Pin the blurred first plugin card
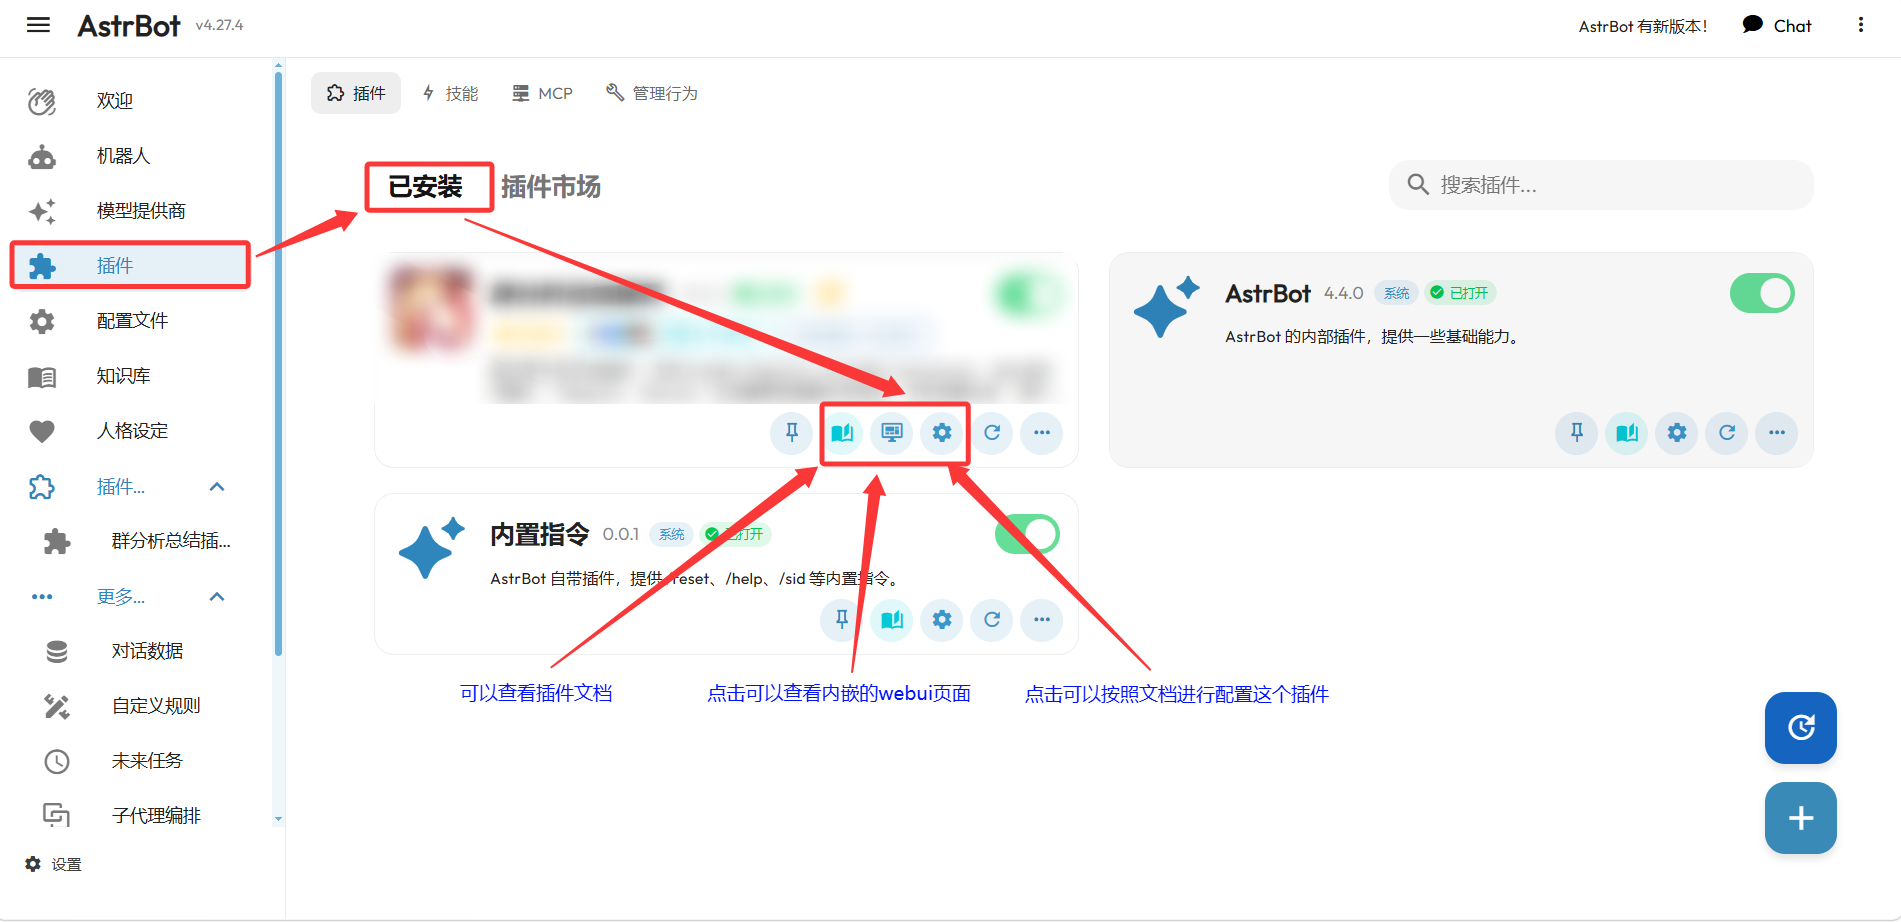 (792, 433)
